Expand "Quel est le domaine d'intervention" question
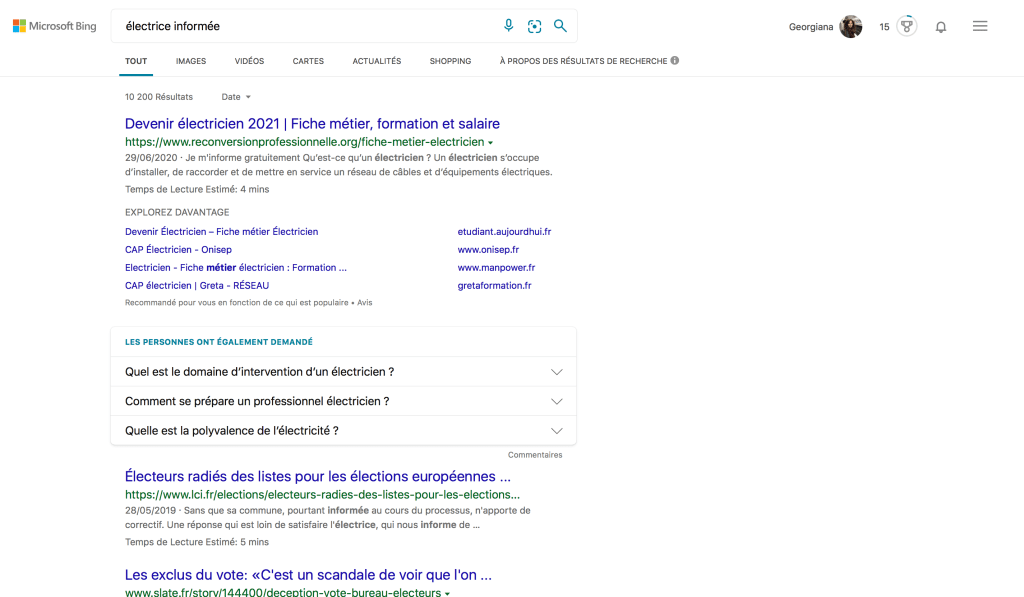 pyautogui.click(x=557, y=372)
